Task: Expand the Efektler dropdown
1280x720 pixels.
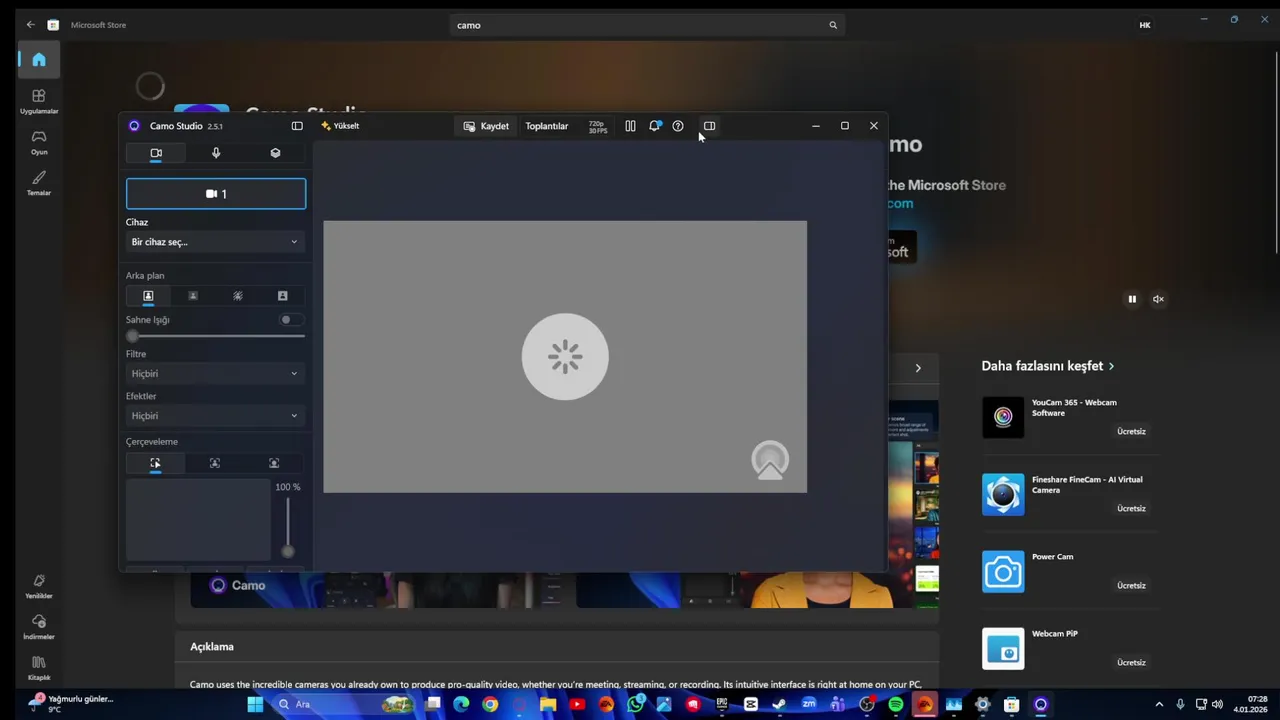Action: click(x=215, y=416)
